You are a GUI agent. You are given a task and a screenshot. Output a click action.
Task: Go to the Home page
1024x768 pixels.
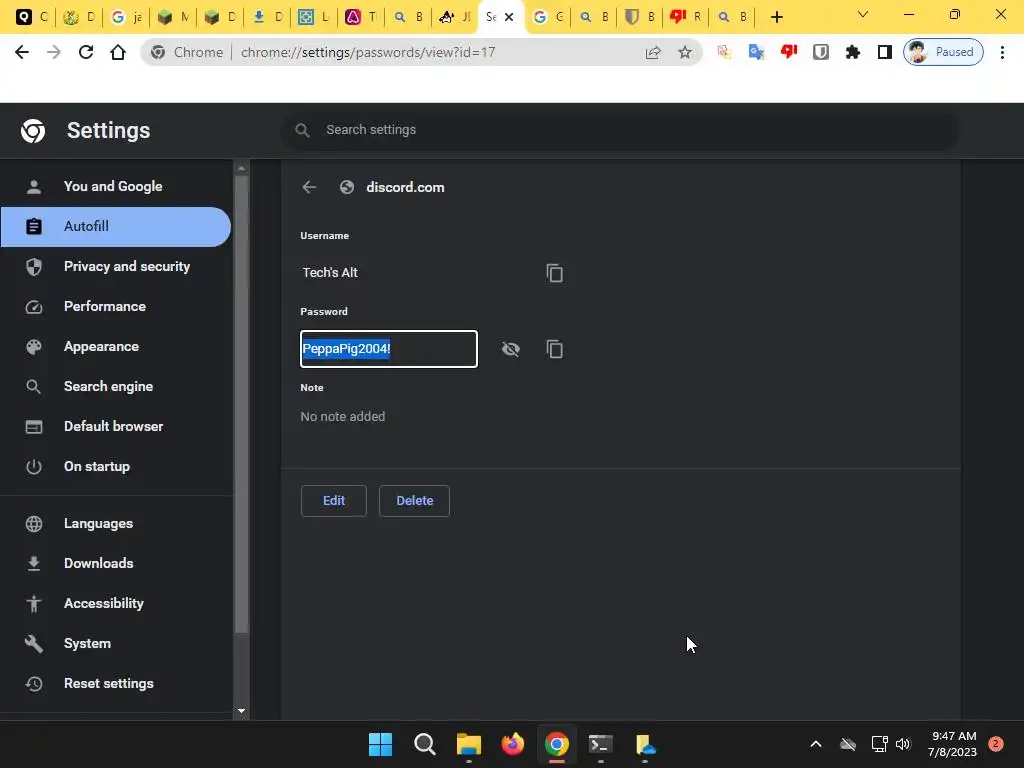tap(118, 52)
